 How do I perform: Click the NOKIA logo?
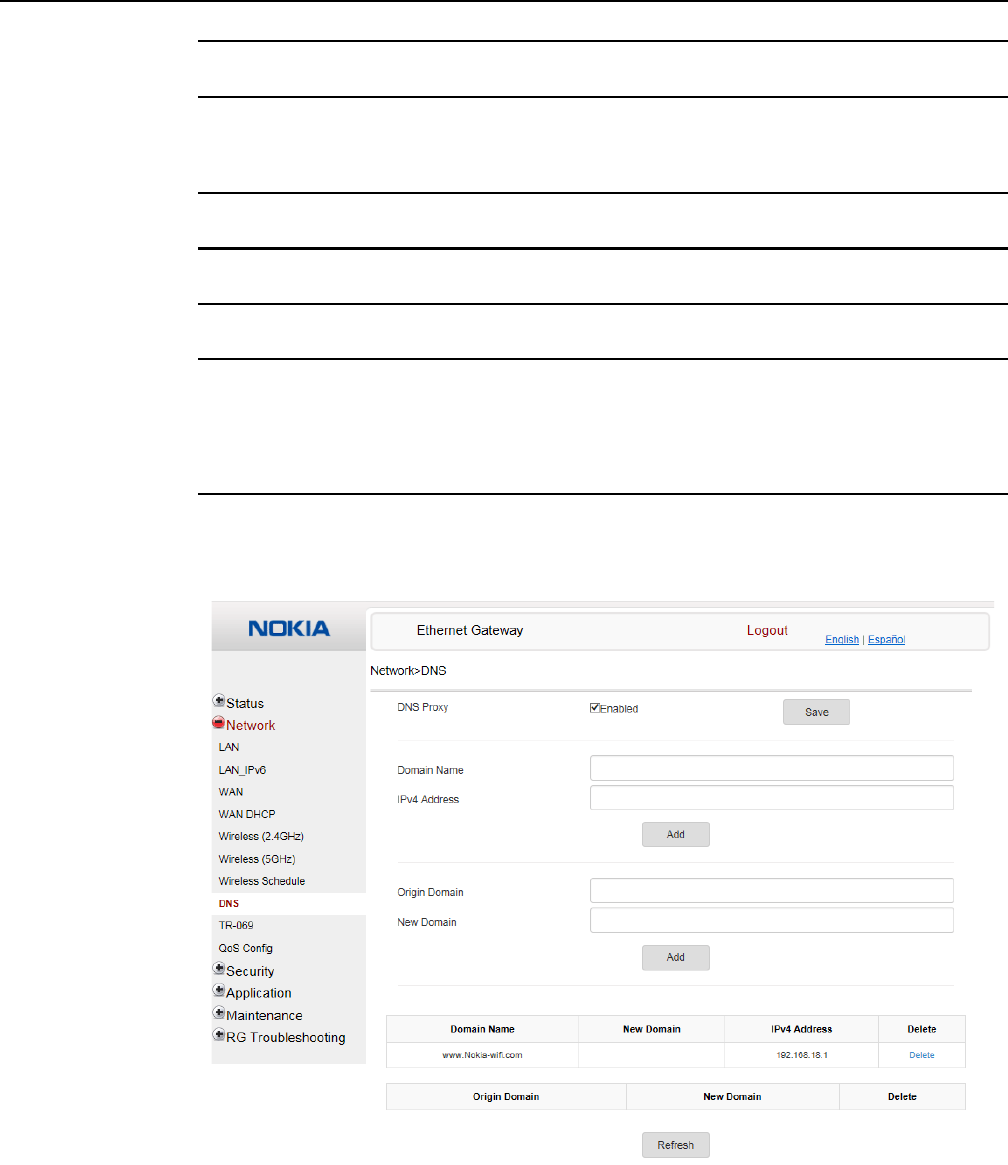coord(289,629)
